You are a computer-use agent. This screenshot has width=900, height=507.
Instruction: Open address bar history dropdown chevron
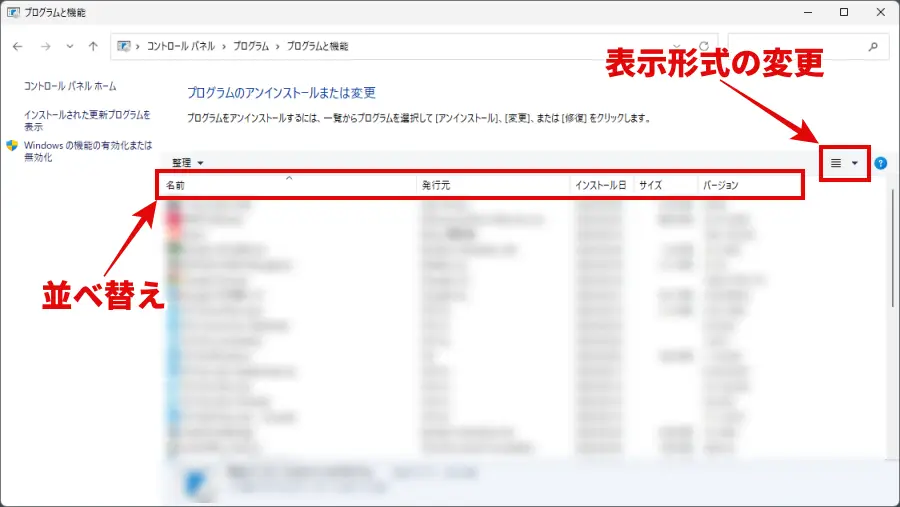pyautogui.click(x=677, y=46)
